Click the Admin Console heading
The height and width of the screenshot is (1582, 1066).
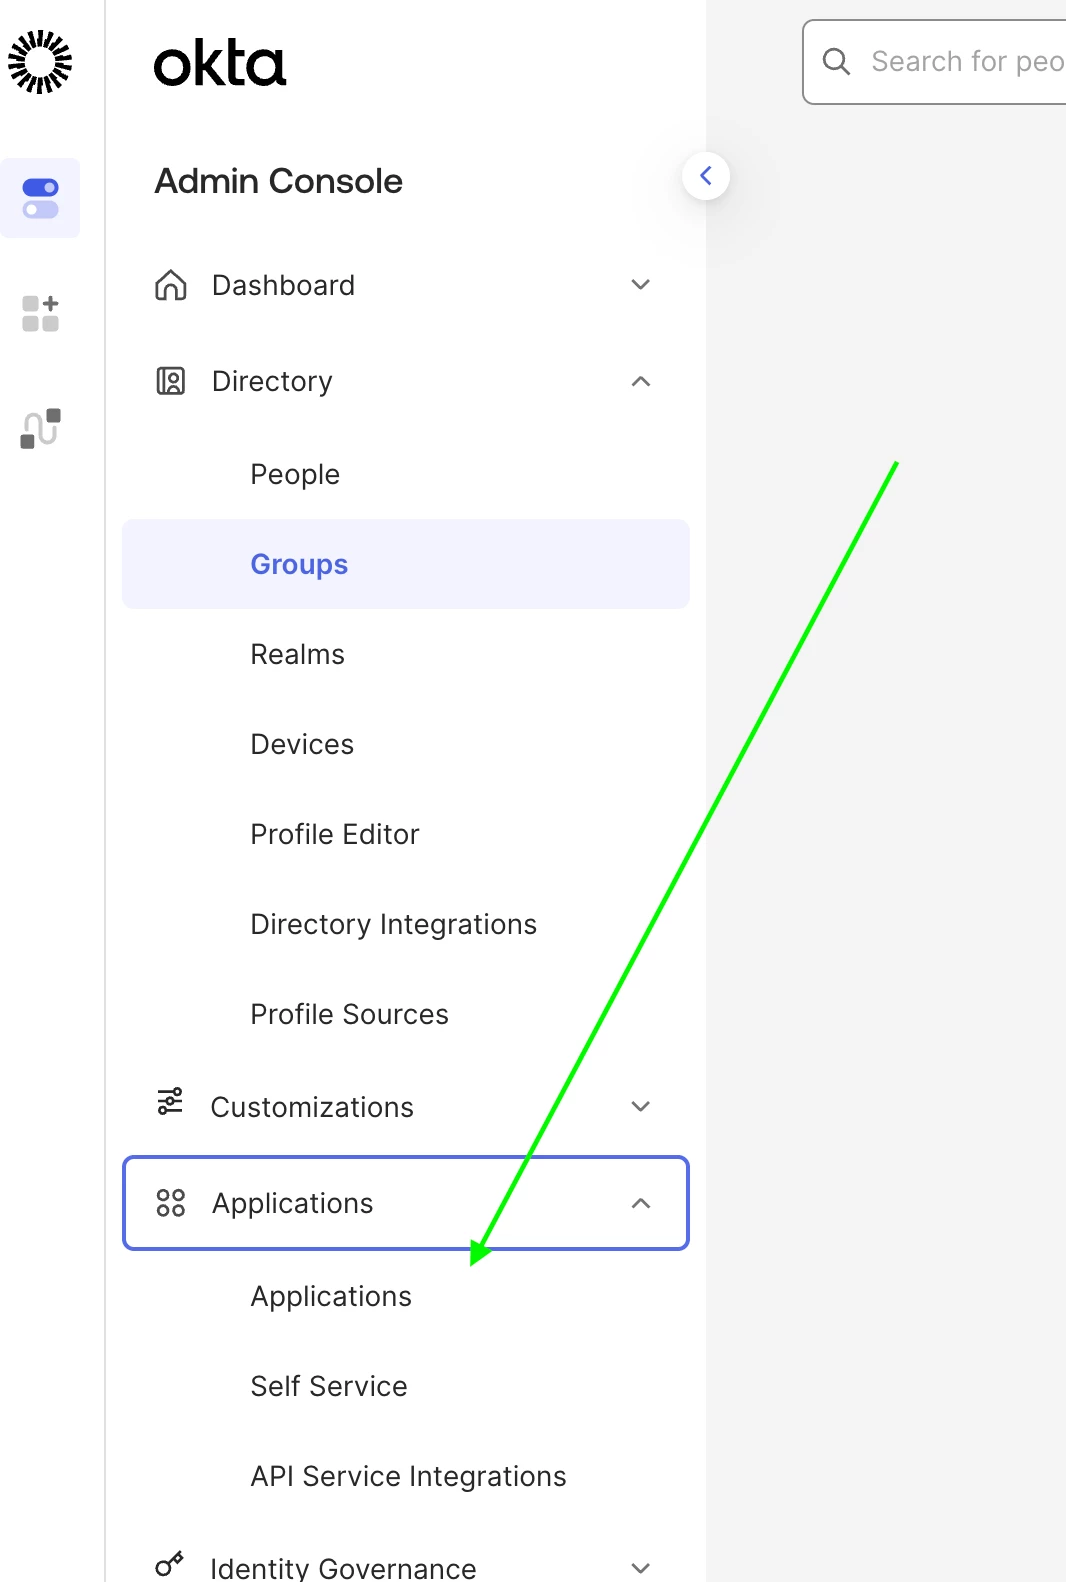(278, 181)
